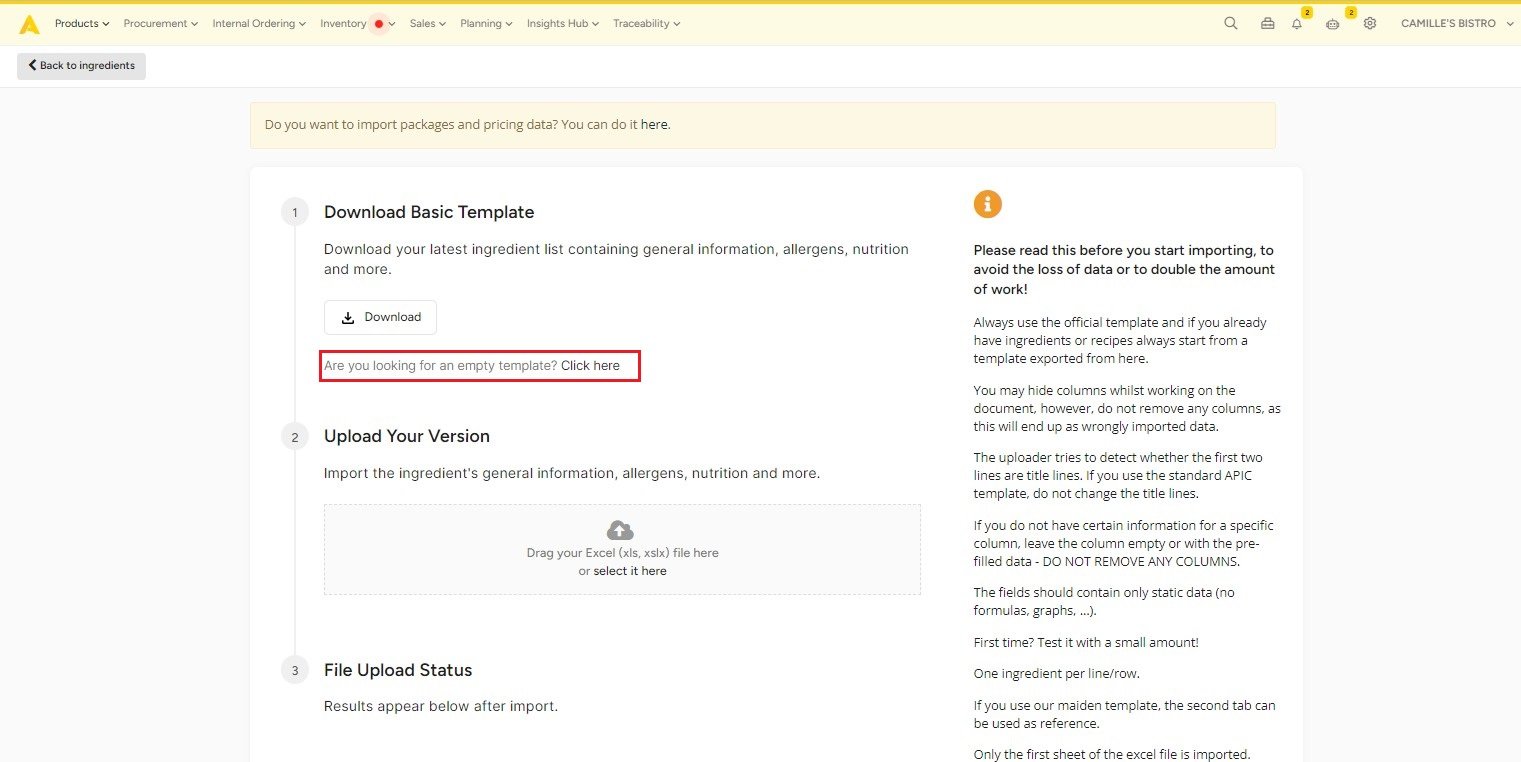Open the Internal Ordering menu

(259, 24)
